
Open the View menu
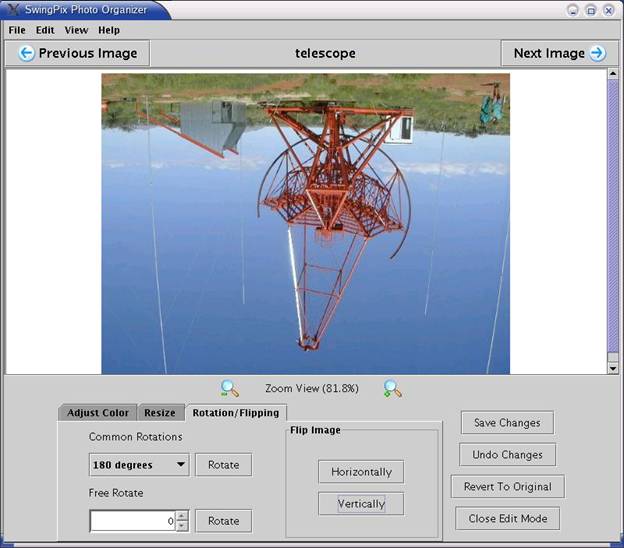pos(76,30)
